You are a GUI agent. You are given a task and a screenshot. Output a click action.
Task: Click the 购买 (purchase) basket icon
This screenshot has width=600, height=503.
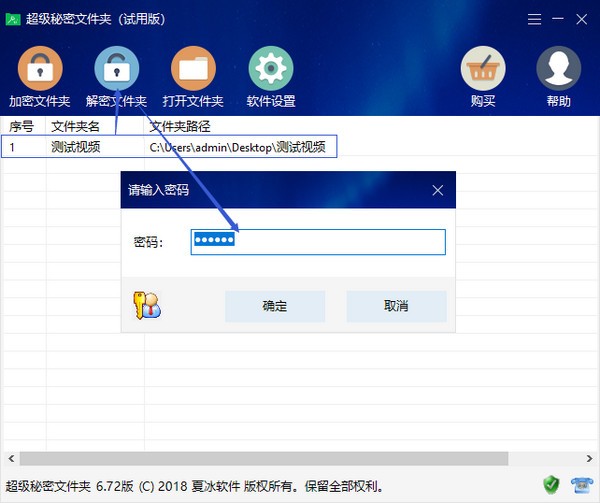coord(482,70)
